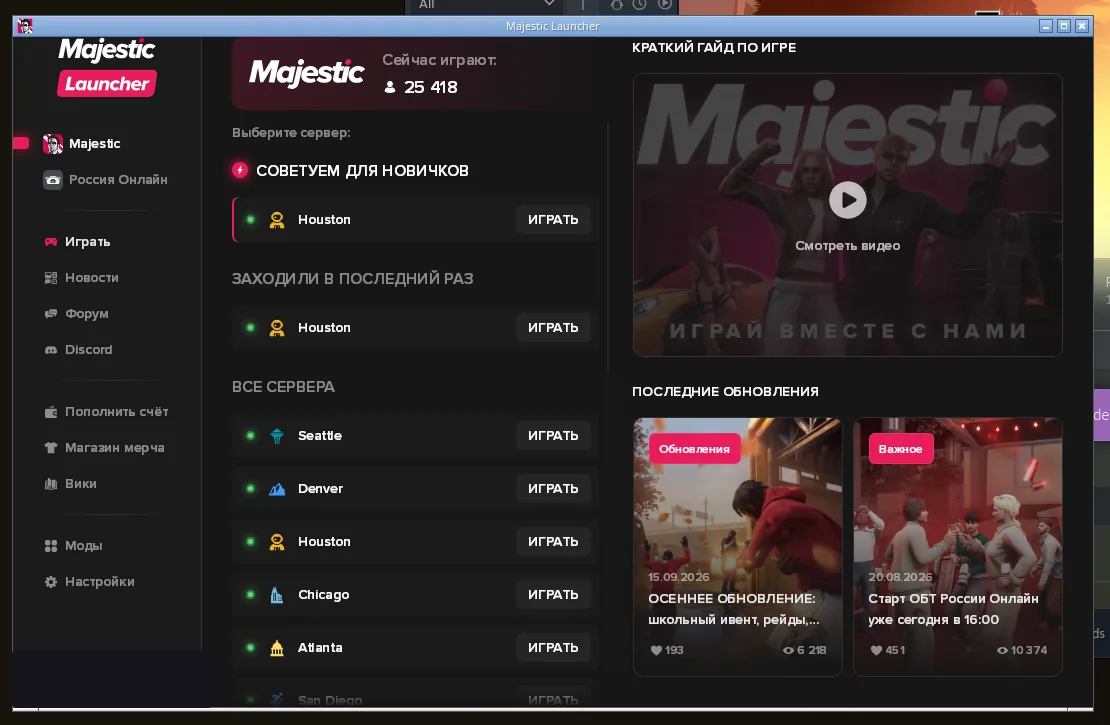The width and height of the screenshot is (1110, 725).
Task: Open the Играть section
Action: click(88, 242)
